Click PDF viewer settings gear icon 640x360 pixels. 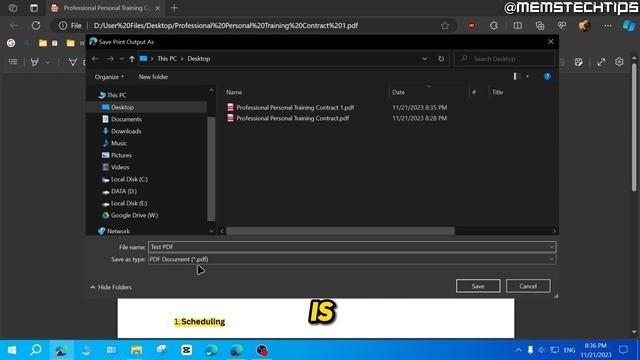(619, 62)
